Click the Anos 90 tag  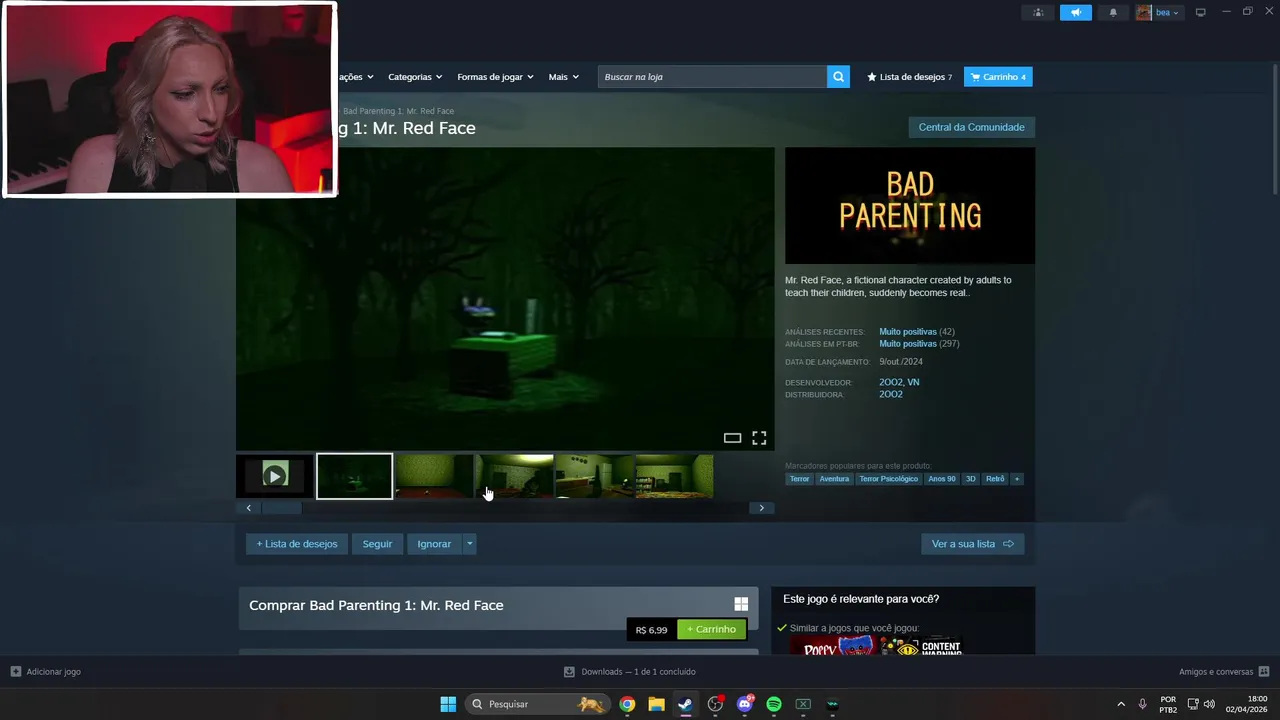(x=941, y=479)
